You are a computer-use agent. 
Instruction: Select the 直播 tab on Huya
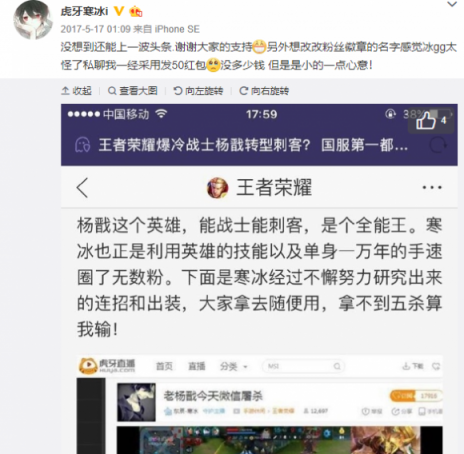197,366
